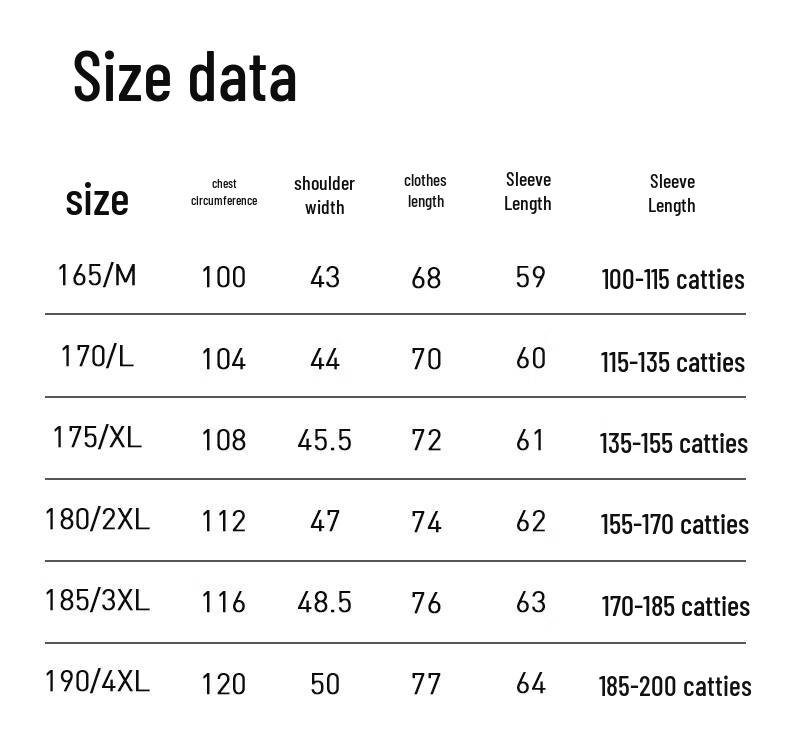Click the clothes length value 77
Screen dimensions: 790x742
(x=426, y=684)
